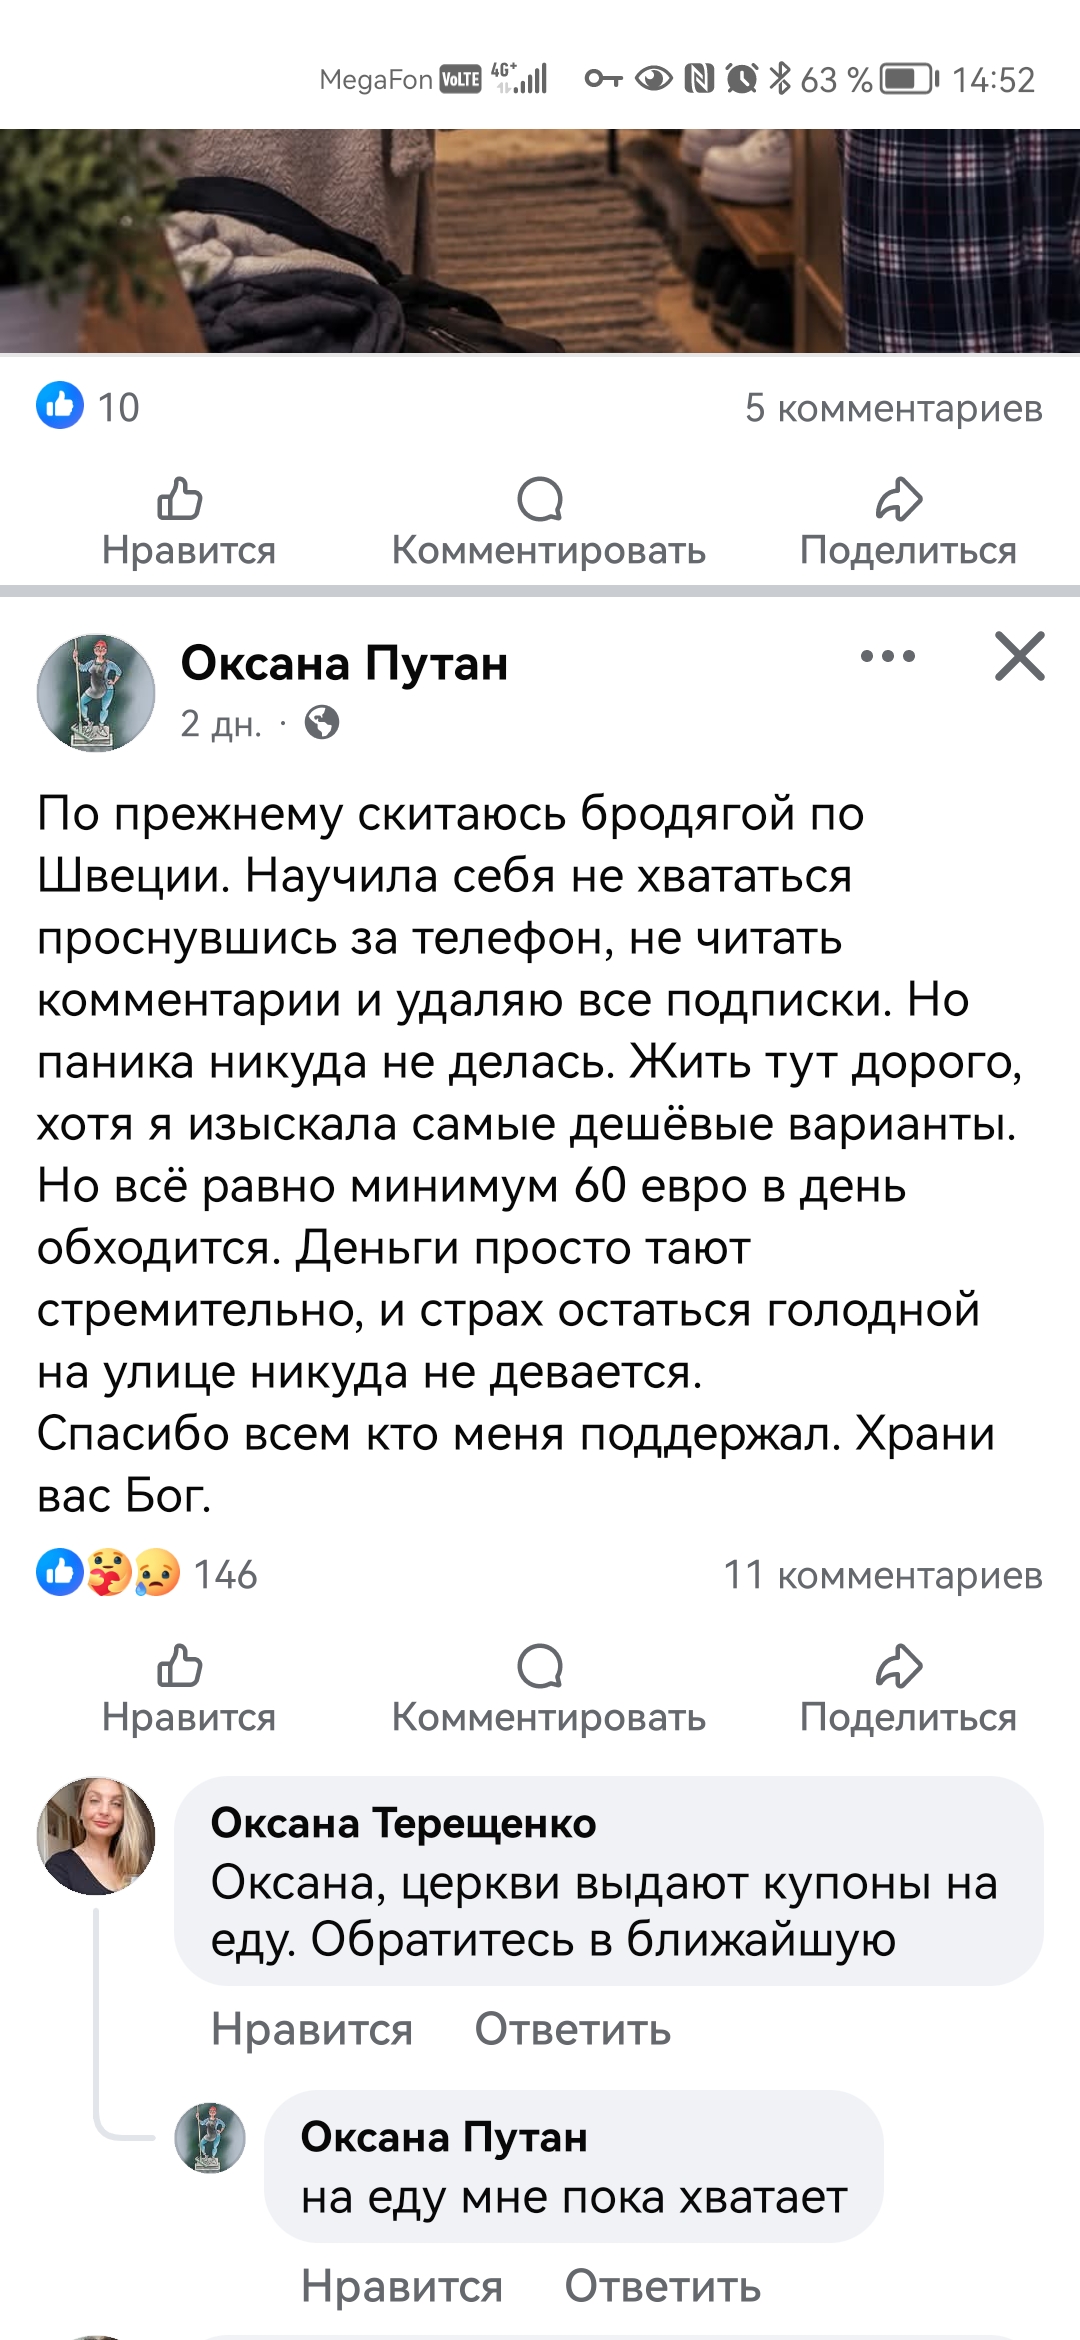Tap thumbs-up icon on Оксана Путан's post
The width and height of the screenshot is (1080, 2340).
(x=180, y=1666)
